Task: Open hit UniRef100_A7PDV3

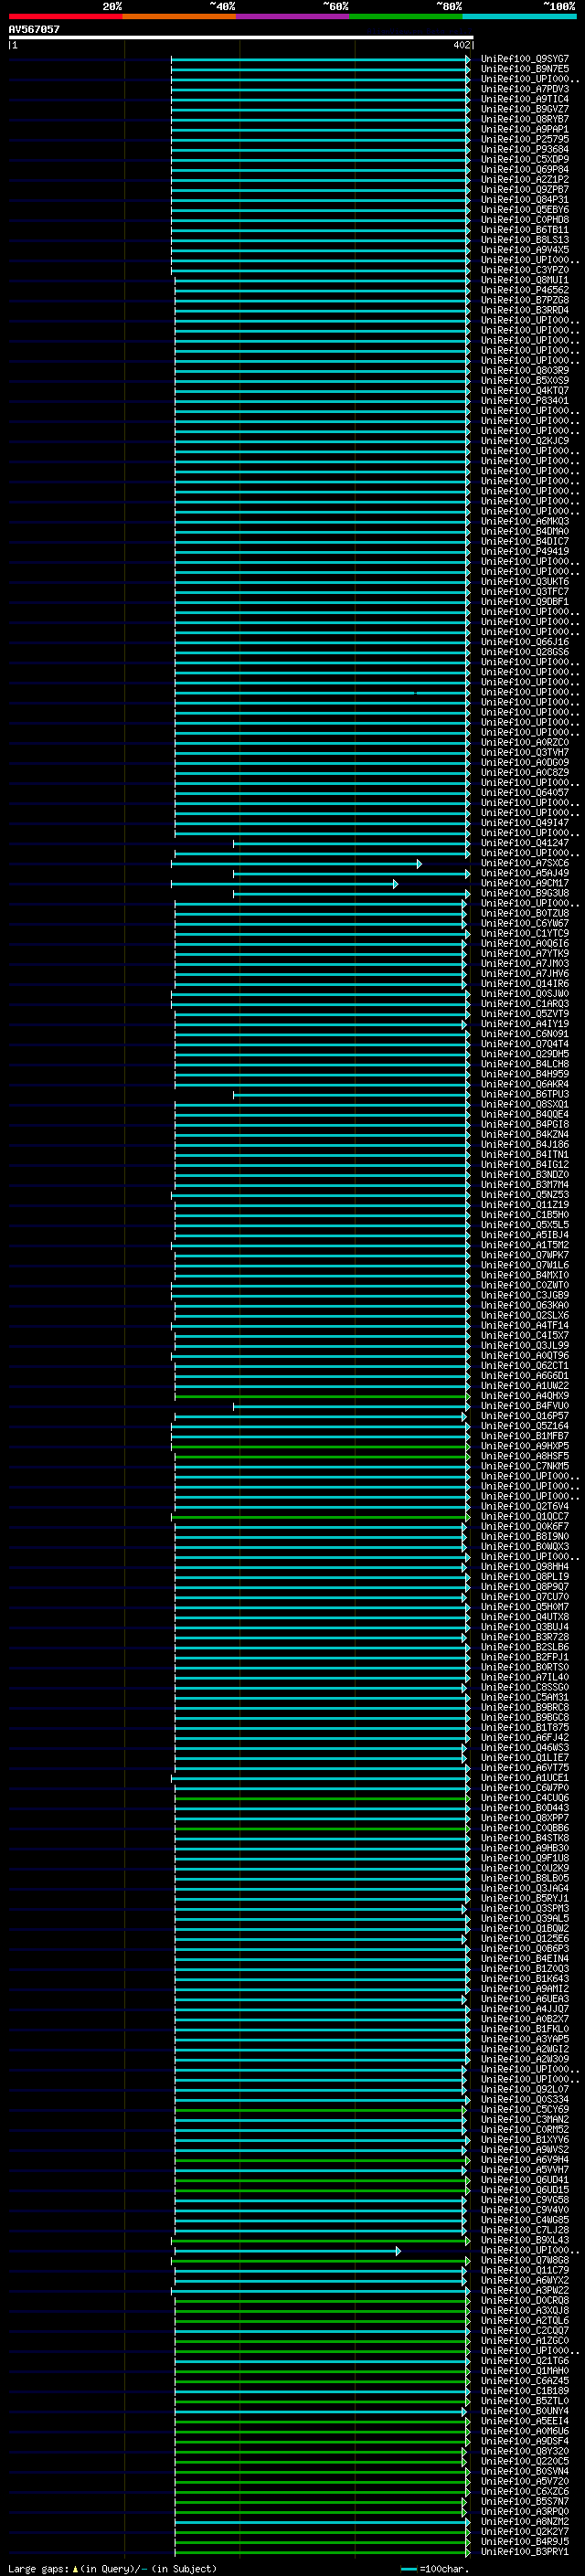Action: point(525,89)
